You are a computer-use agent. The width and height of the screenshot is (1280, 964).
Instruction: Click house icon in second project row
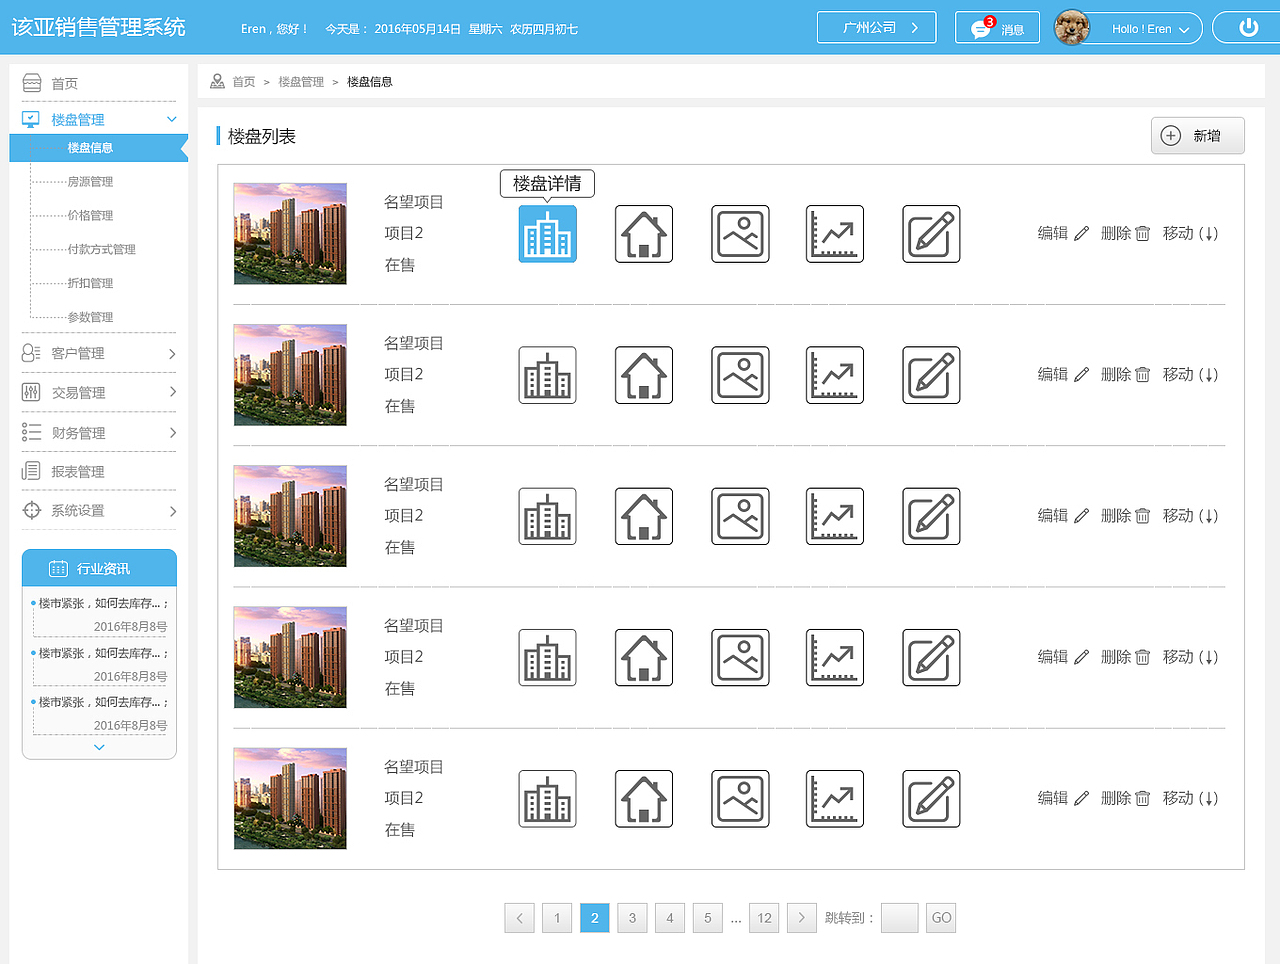point(644,375)
